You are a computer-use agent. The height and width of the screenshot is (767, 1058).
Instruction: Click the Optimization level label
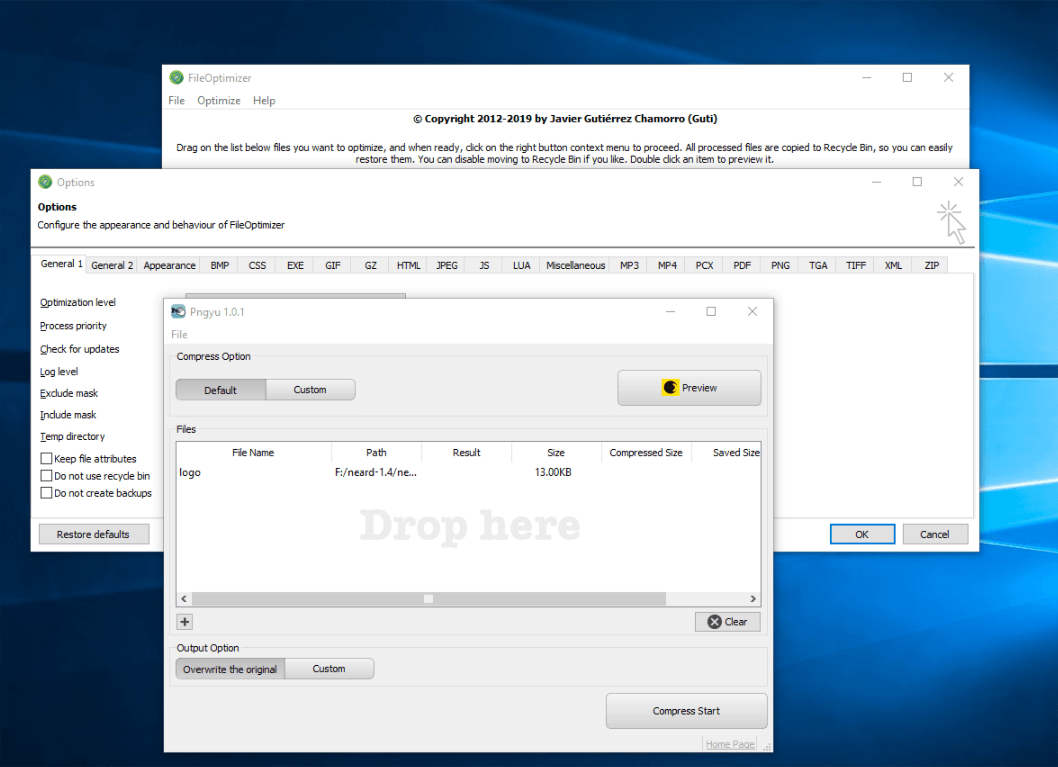[x=78, y=302]
